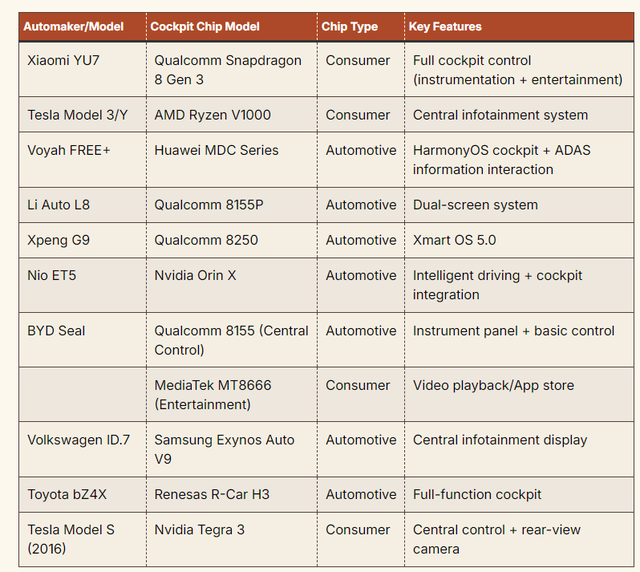Click the Voyah FREE+ row label
Image resolution: width=640 pixels, height=572 pixels.
pyautogui.click(x=69, y=150)
